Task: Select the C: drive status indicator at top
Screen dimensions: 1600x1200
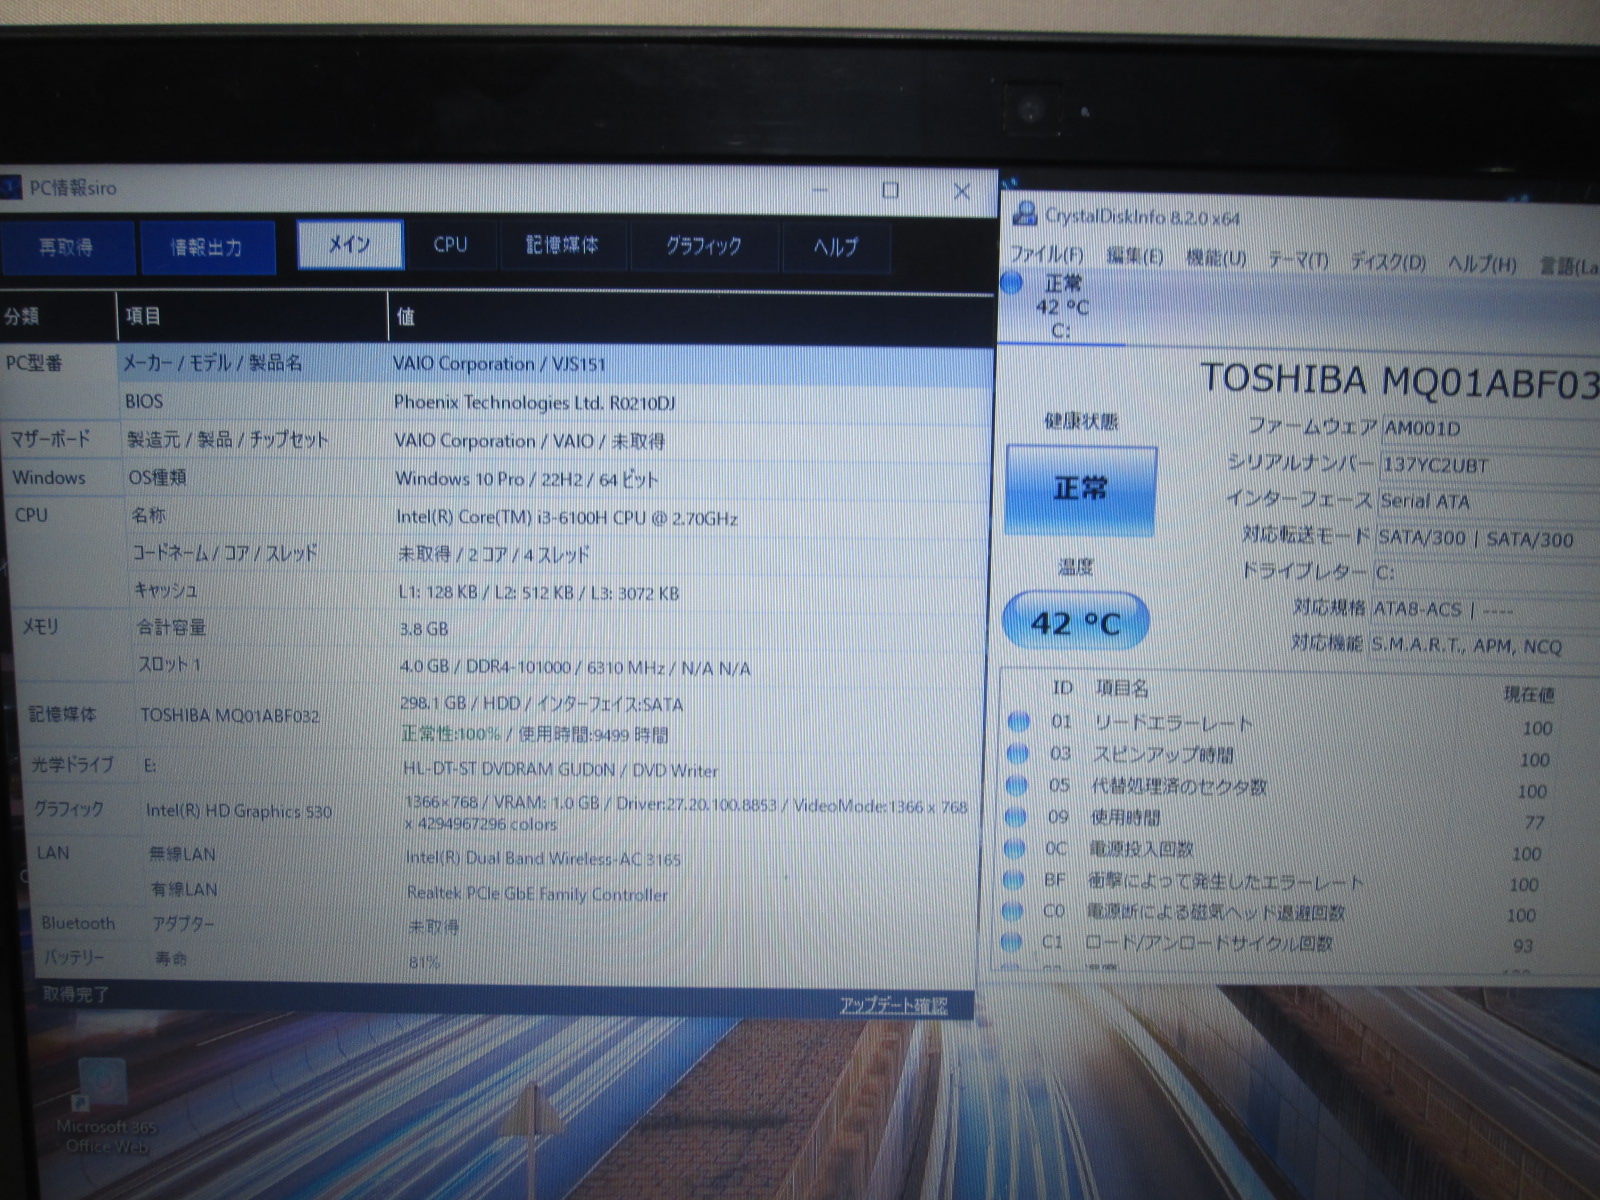Action: click(1062, 307)
